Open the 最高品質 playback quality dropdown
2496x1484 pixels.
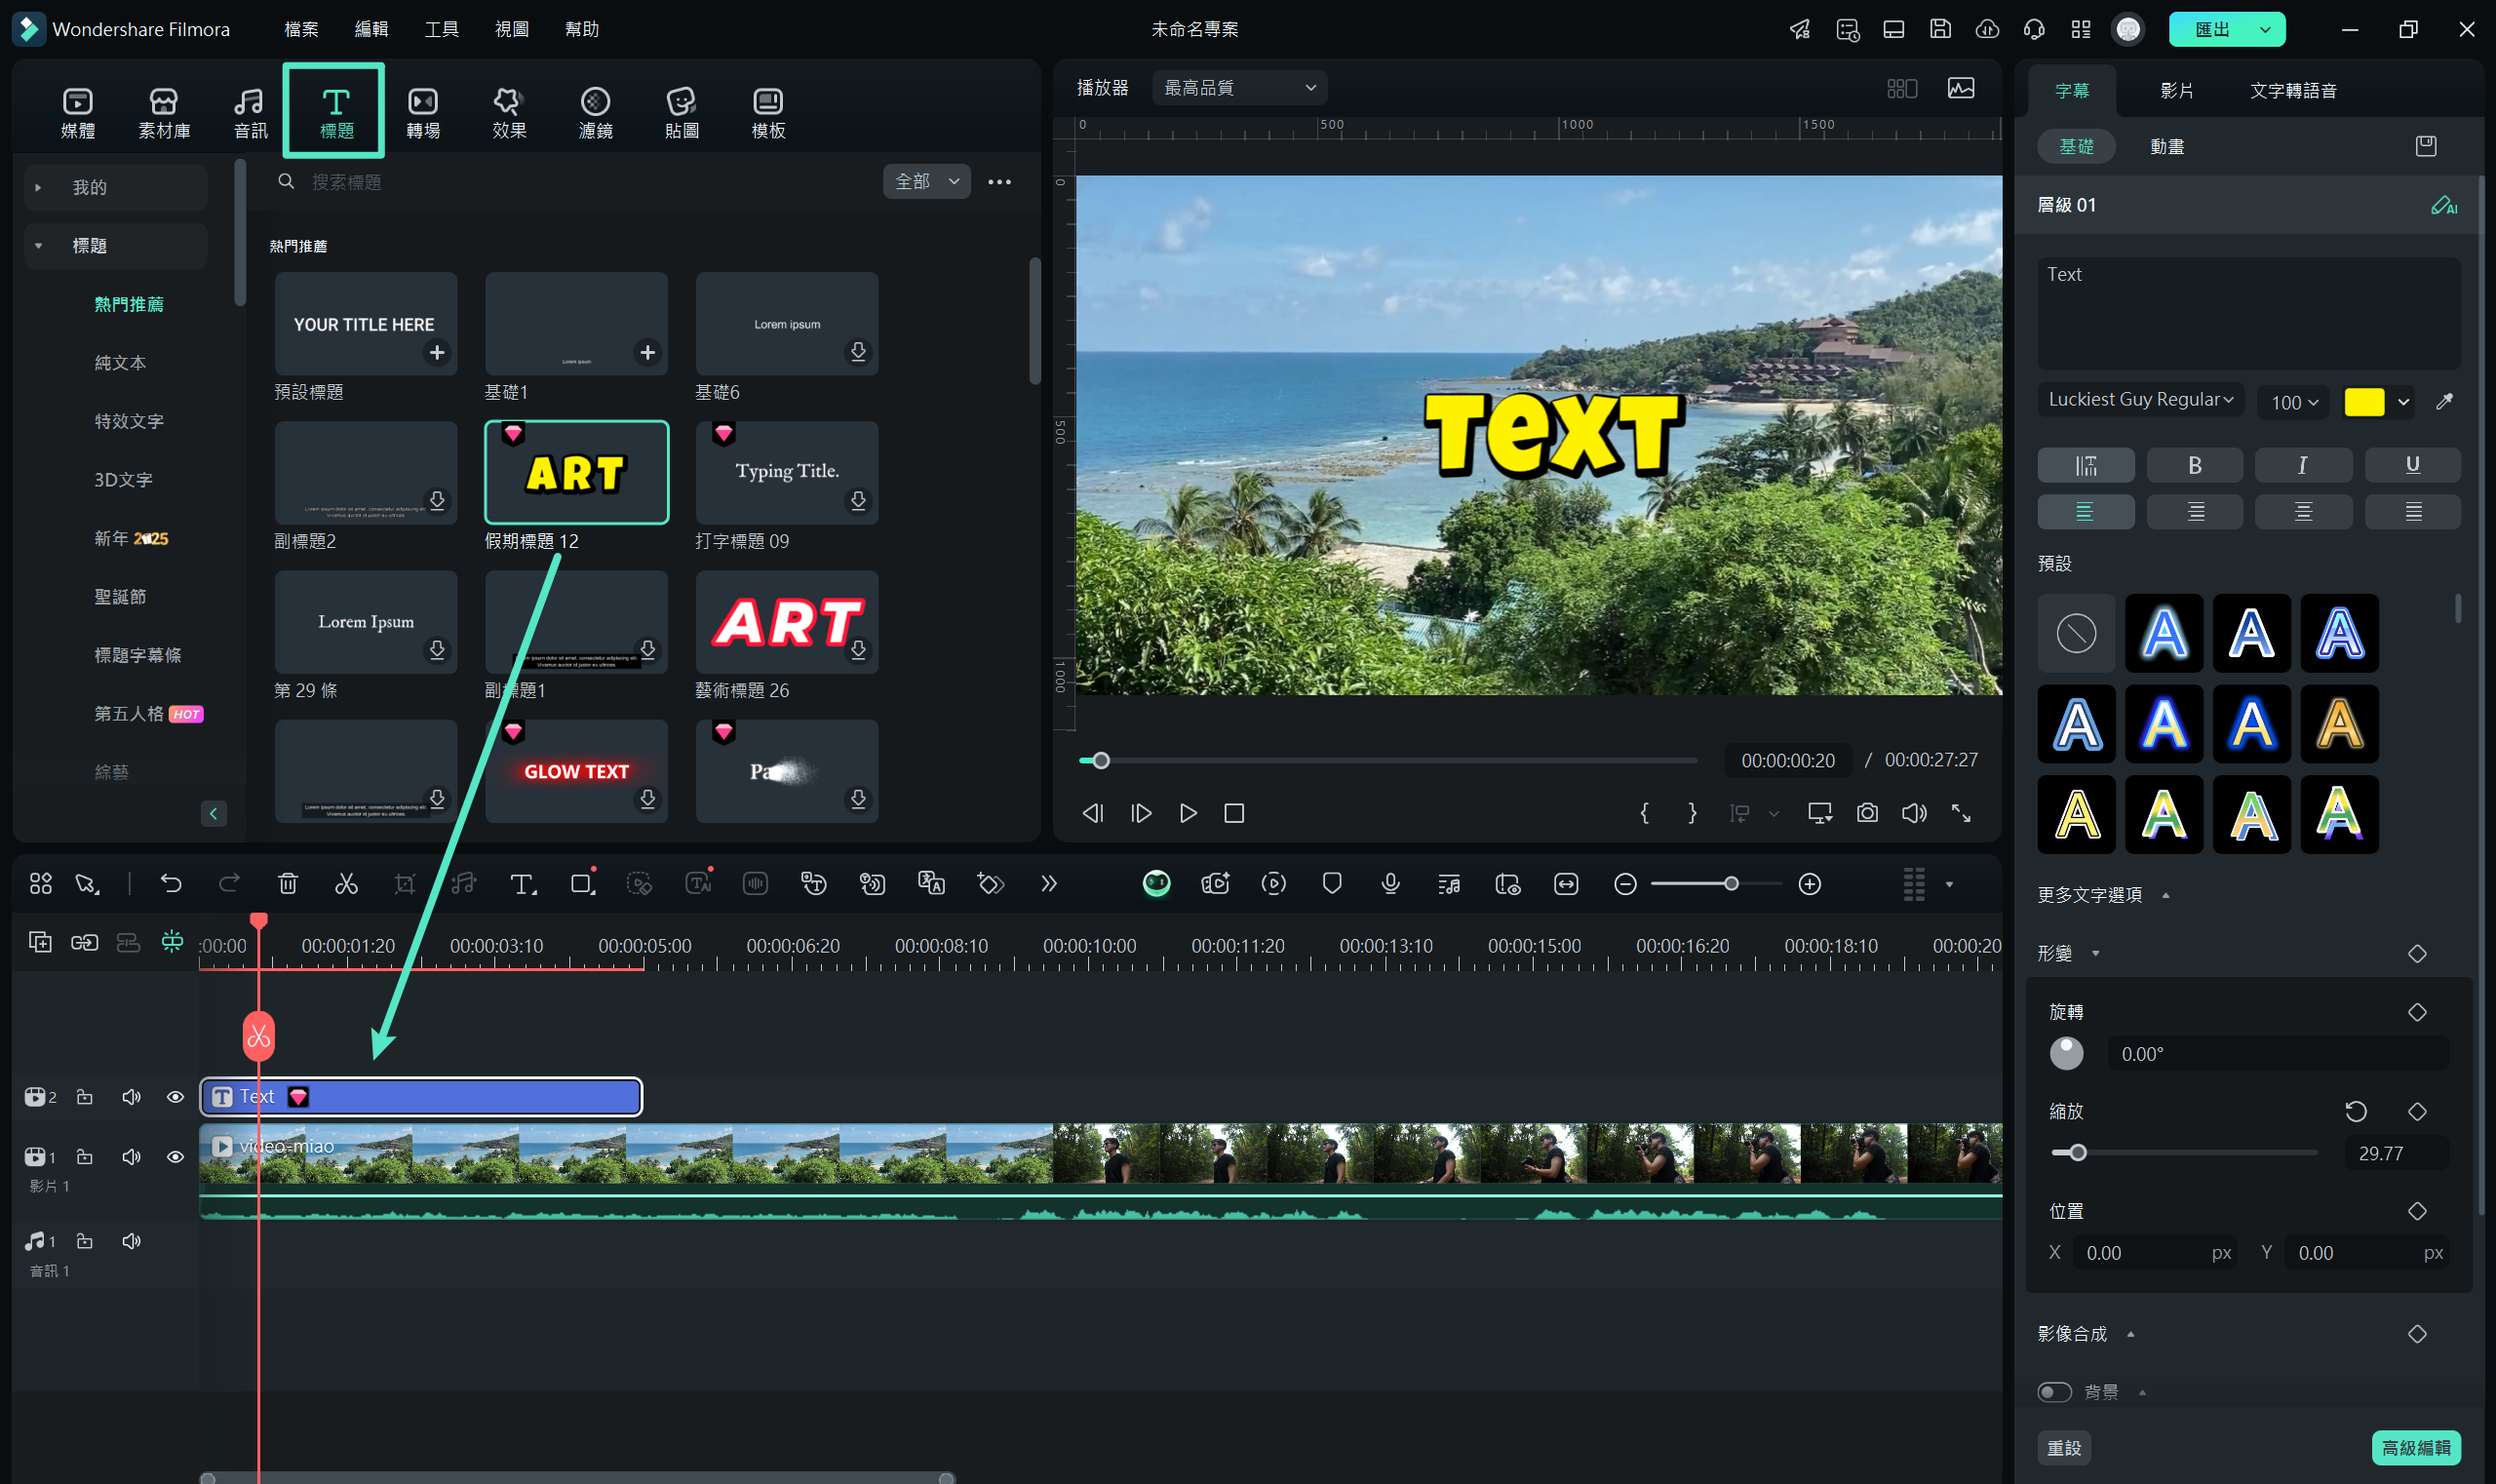pyautogui.click(x=1239, y=88)
